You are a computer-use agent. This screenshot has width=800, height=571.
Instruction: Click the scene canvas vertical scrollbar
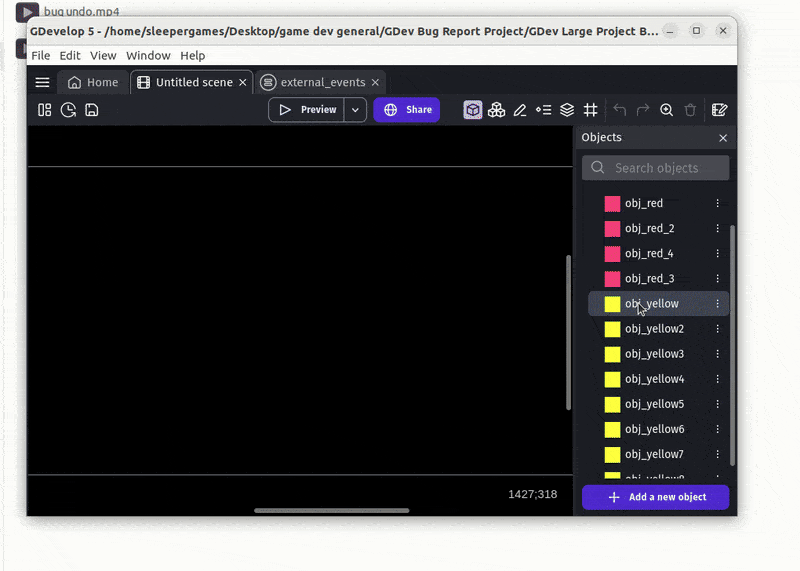pyautogui.click(x=568, y=332)
